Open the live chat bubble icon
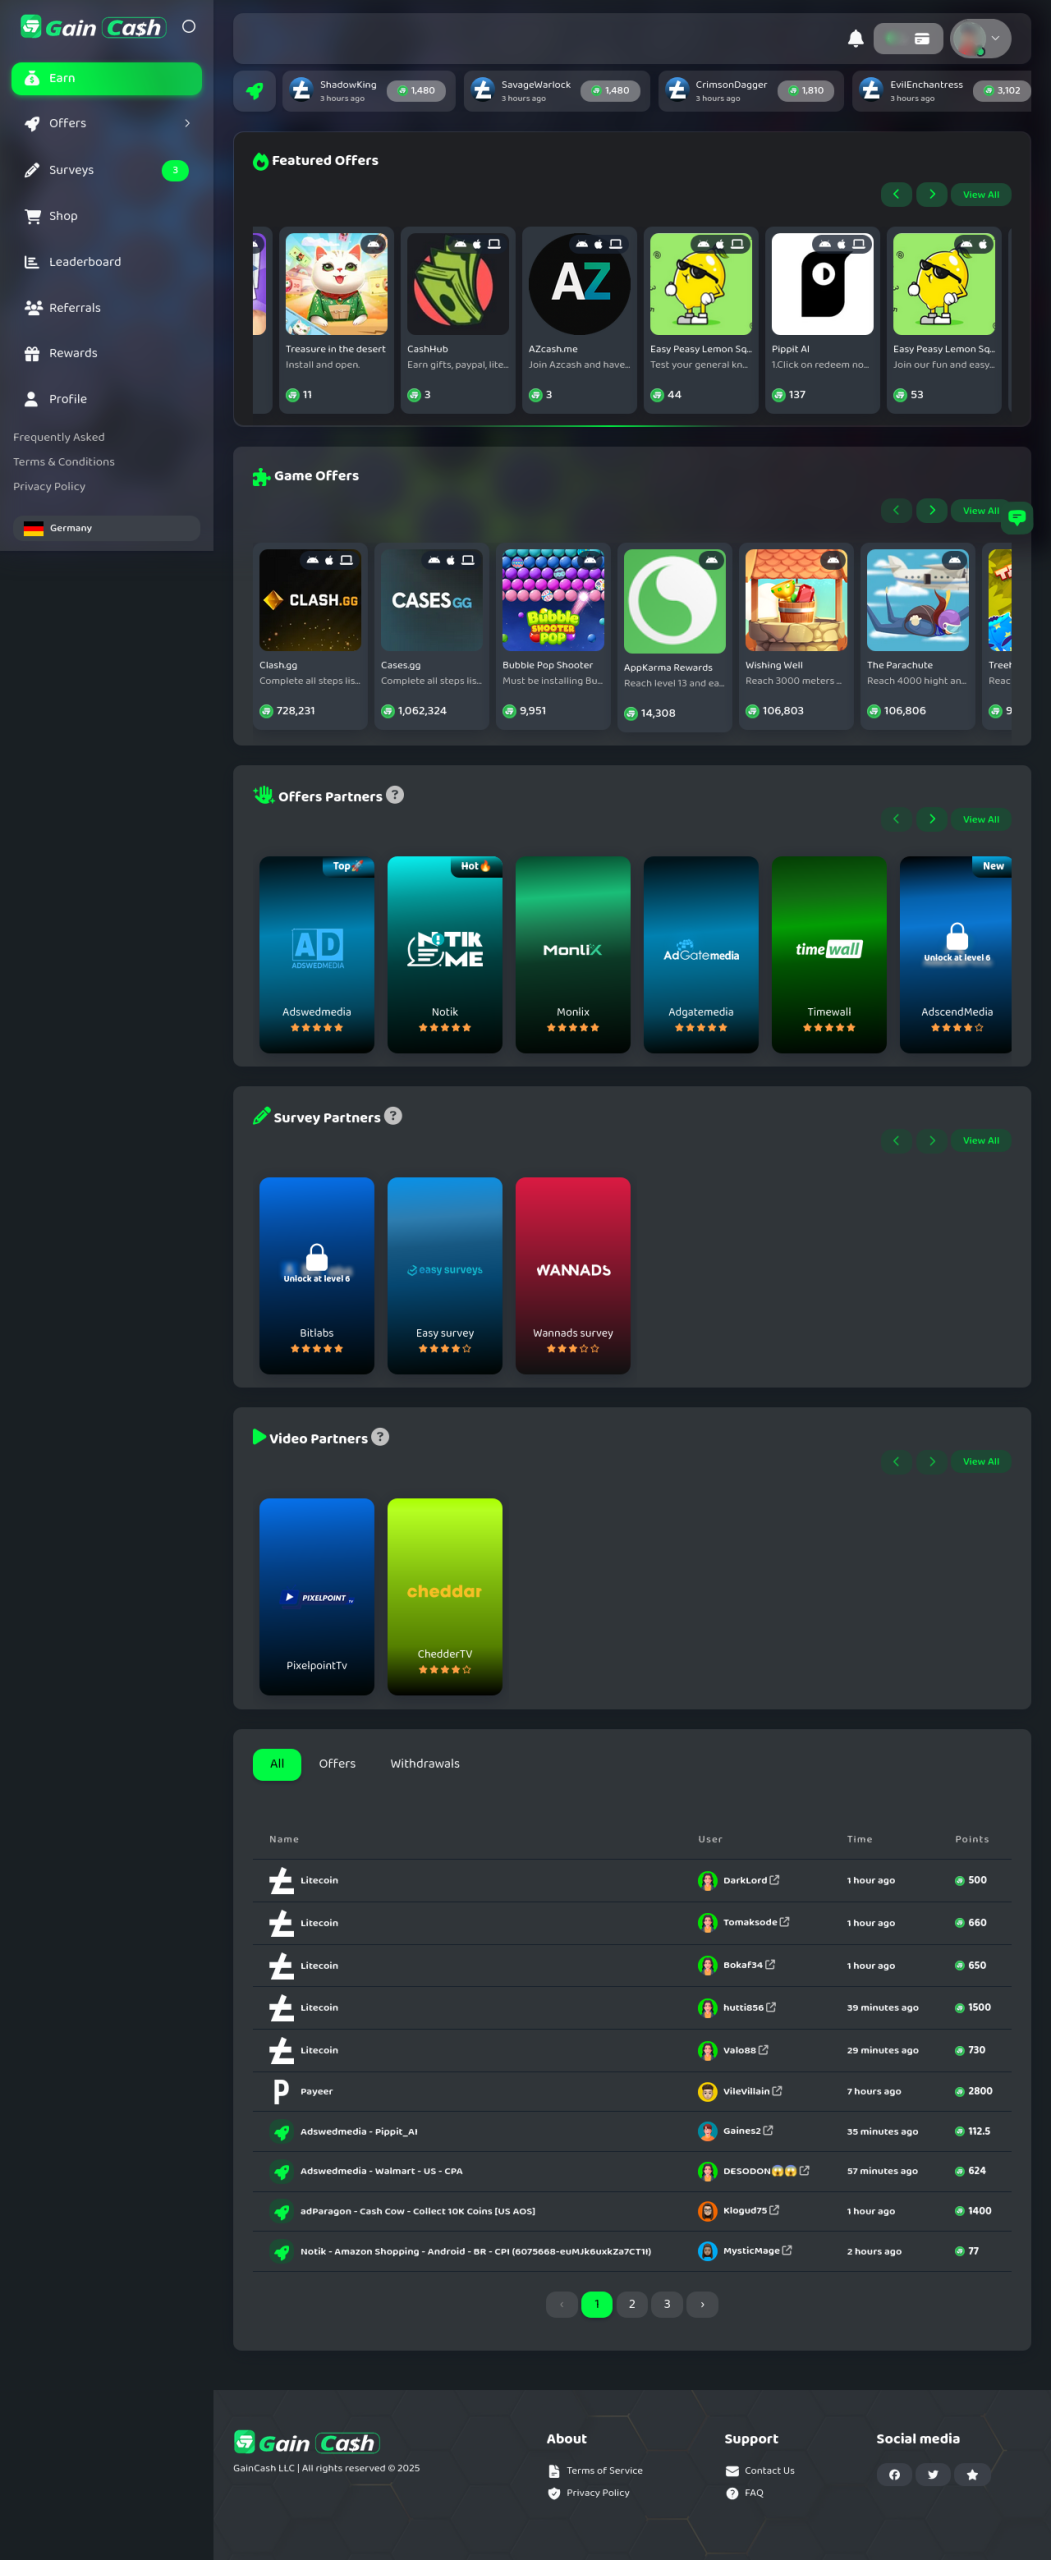This screenshot has width=1051, height=2560. coord(1017,517)
